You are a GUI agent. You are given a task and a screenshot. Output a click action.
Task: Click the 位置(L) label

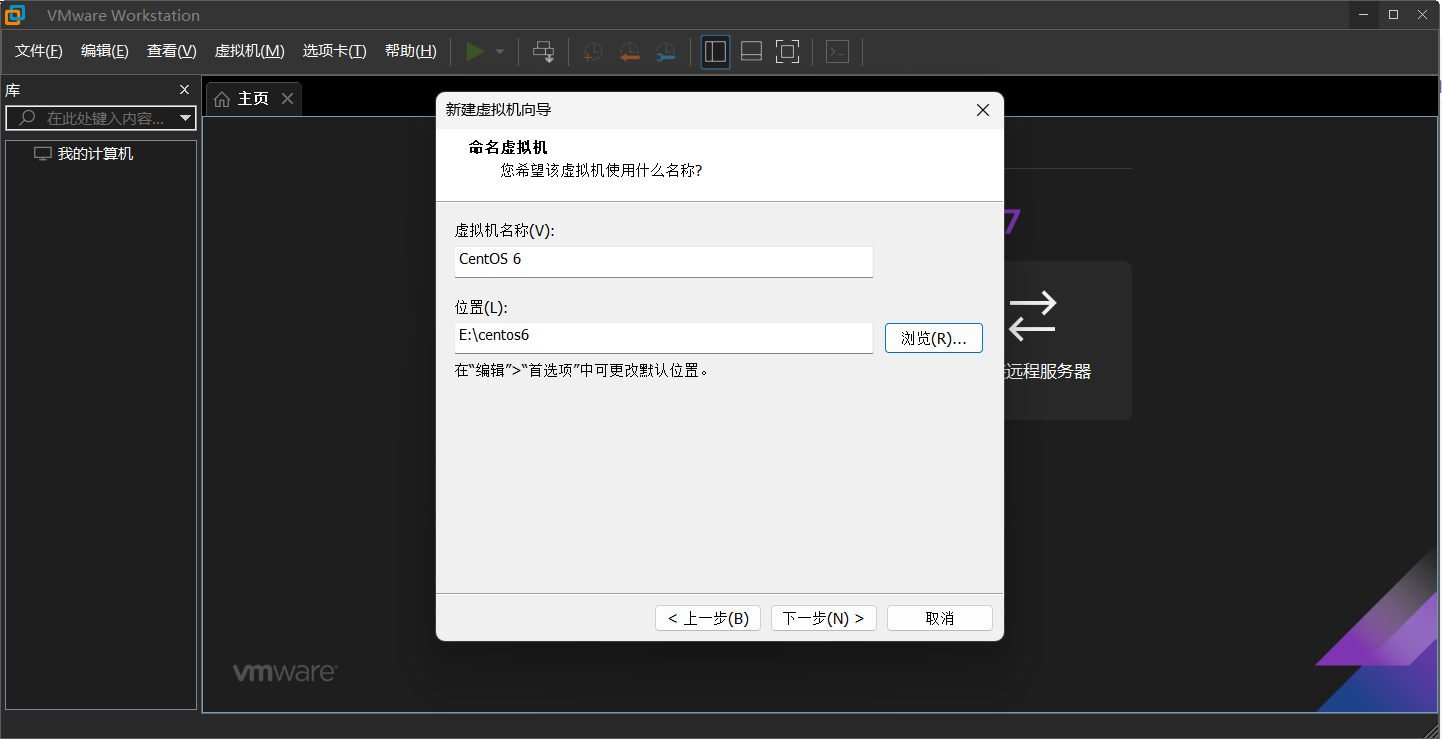[481, 307]
